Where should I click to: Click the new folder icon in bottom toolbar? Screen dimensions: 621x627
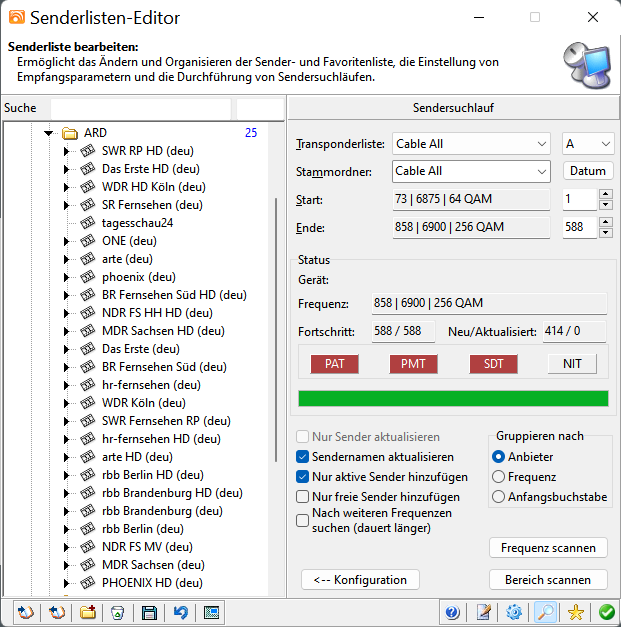pyautogui.click(x=88, y=612)
